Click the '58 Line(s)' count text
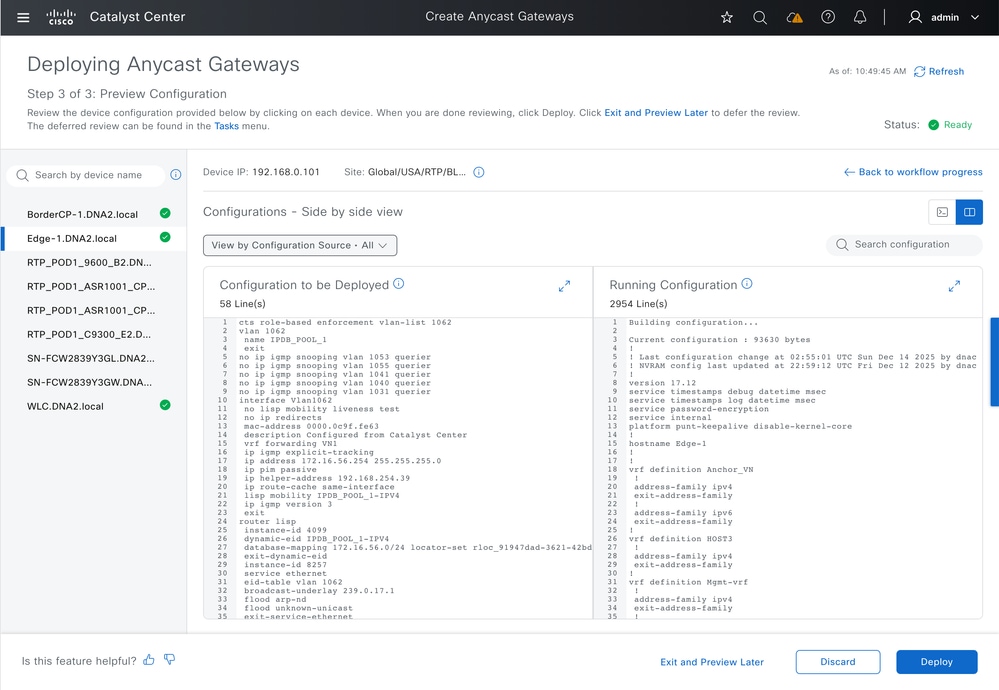The width and height of the screenshot is (999, 690). pos(243,304)
